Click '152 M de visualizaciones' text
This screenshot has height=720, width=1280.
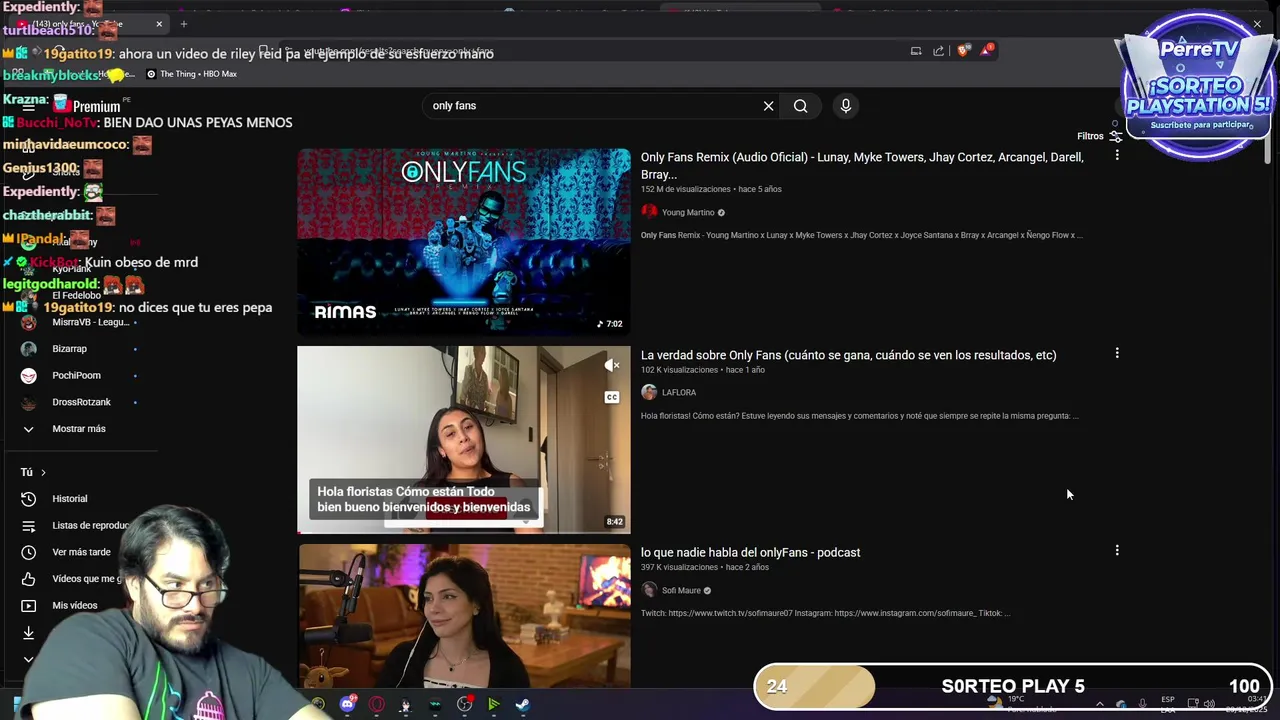coord(685,189)
